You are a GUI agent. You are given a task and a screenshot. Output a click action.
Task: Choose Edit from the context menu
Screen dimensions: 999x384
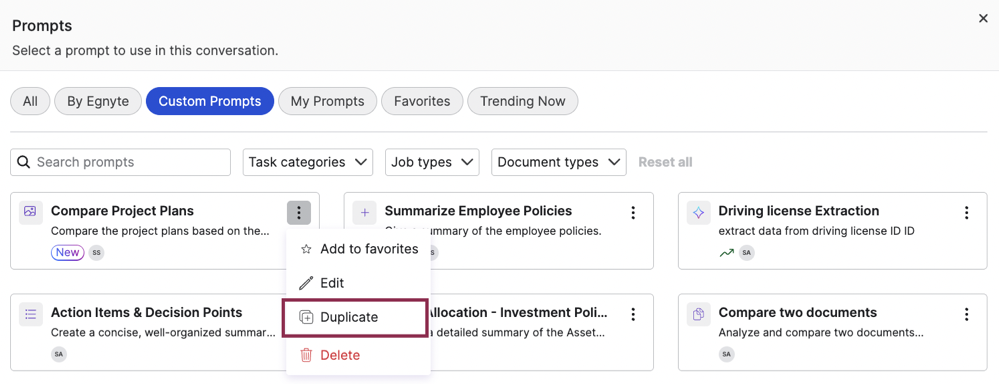click(x=358, y=283)
